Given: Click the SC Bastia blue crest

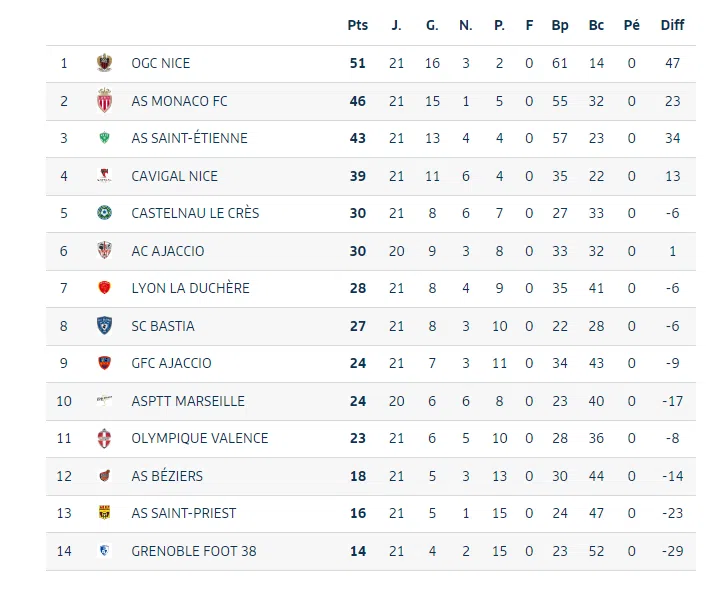Looking at the screenshot, I should point(103,326).
